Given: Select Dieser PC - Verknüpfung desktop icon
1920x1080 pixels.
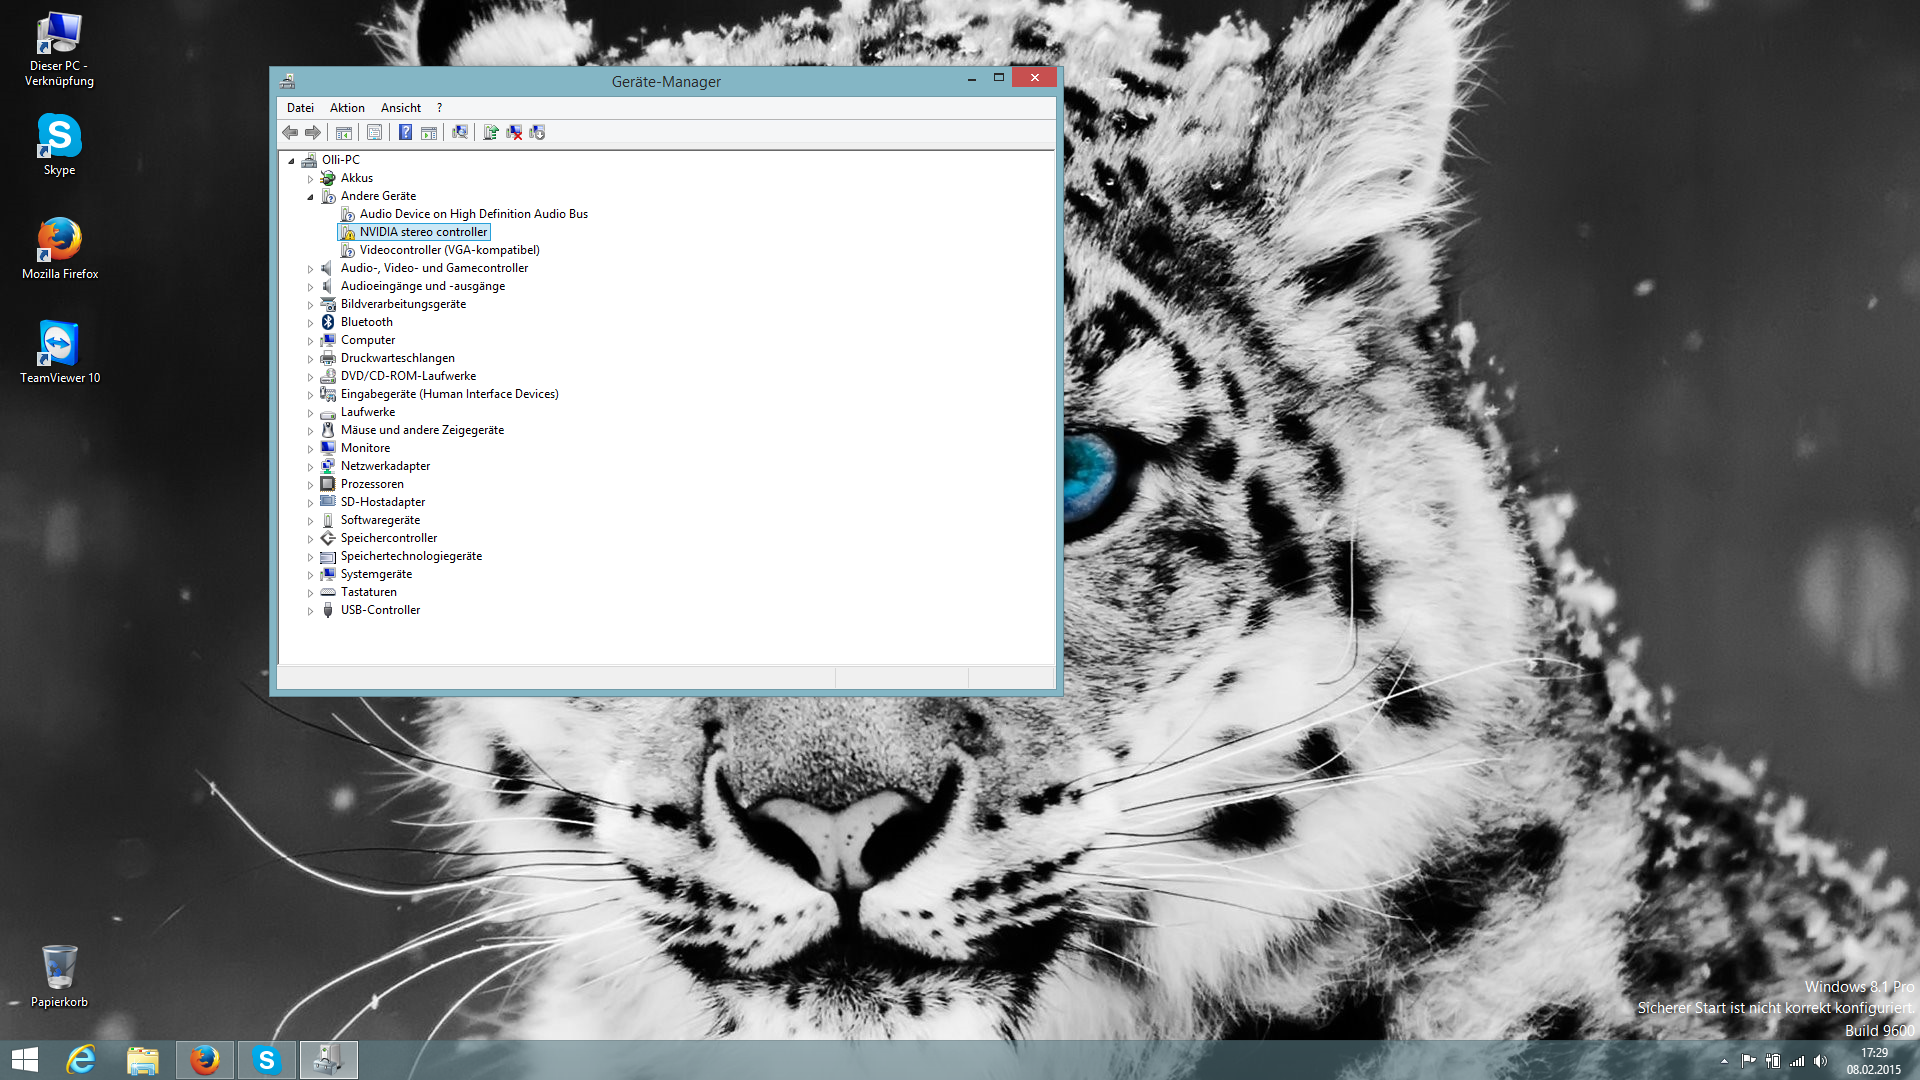Looking at the screenshot, I should tap(59, 49).
